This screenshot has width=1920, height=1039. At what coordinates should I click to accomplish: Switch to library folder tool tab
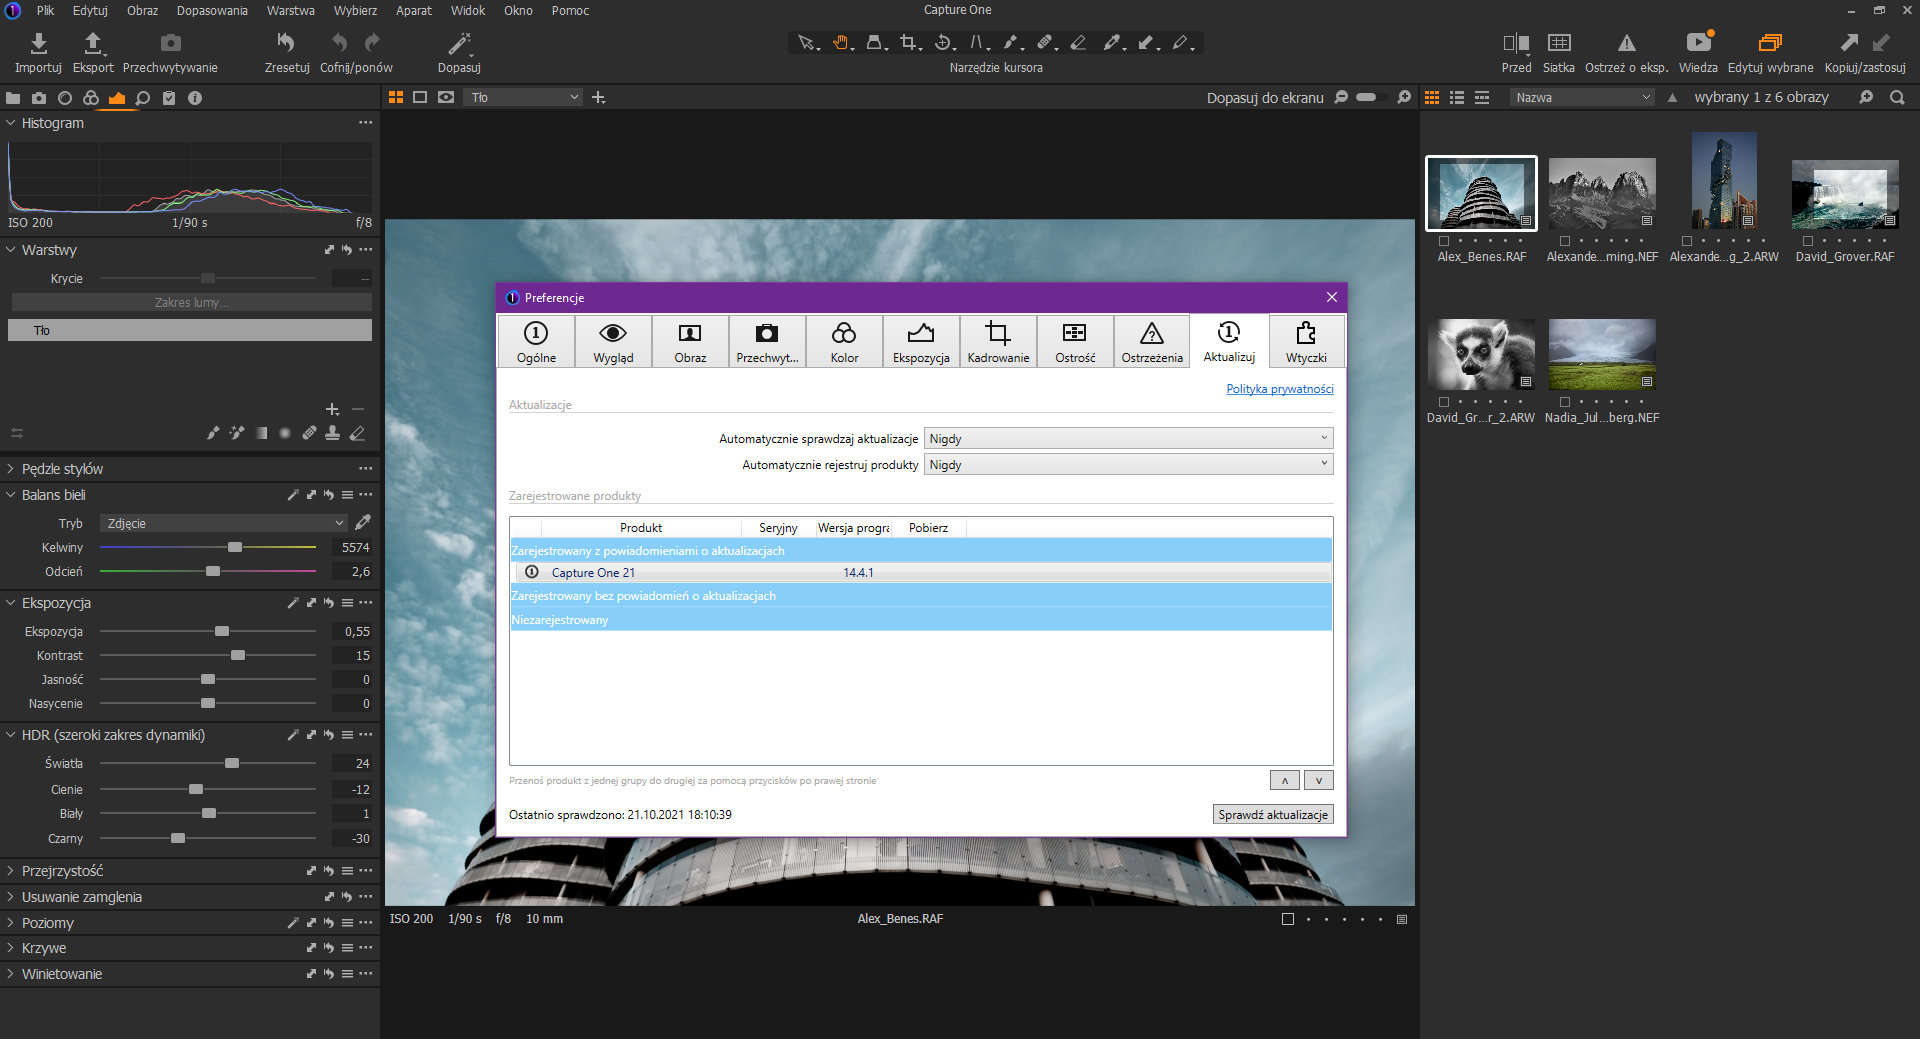pyautogui.click(x=13, y=98)
